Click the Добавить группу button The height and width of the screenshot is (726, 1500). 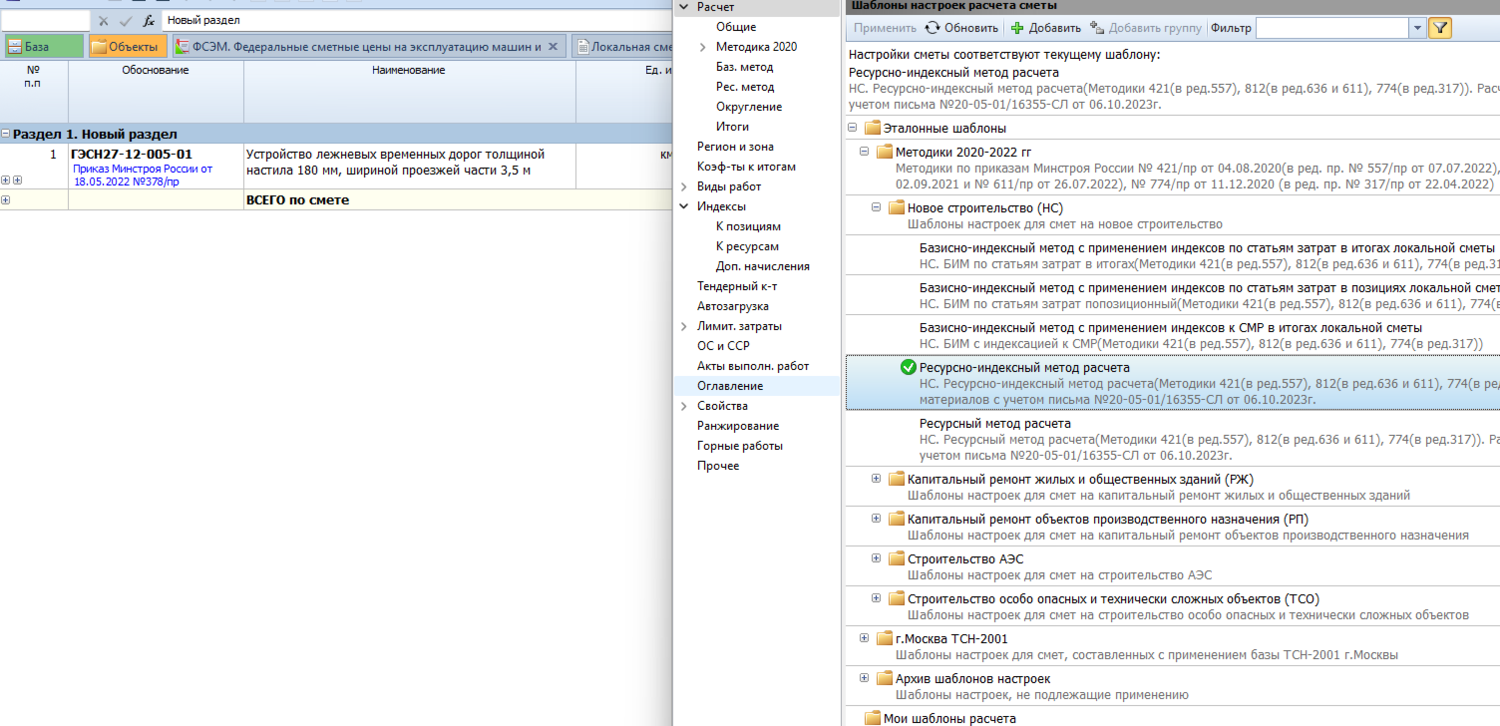click(1146, 28)
